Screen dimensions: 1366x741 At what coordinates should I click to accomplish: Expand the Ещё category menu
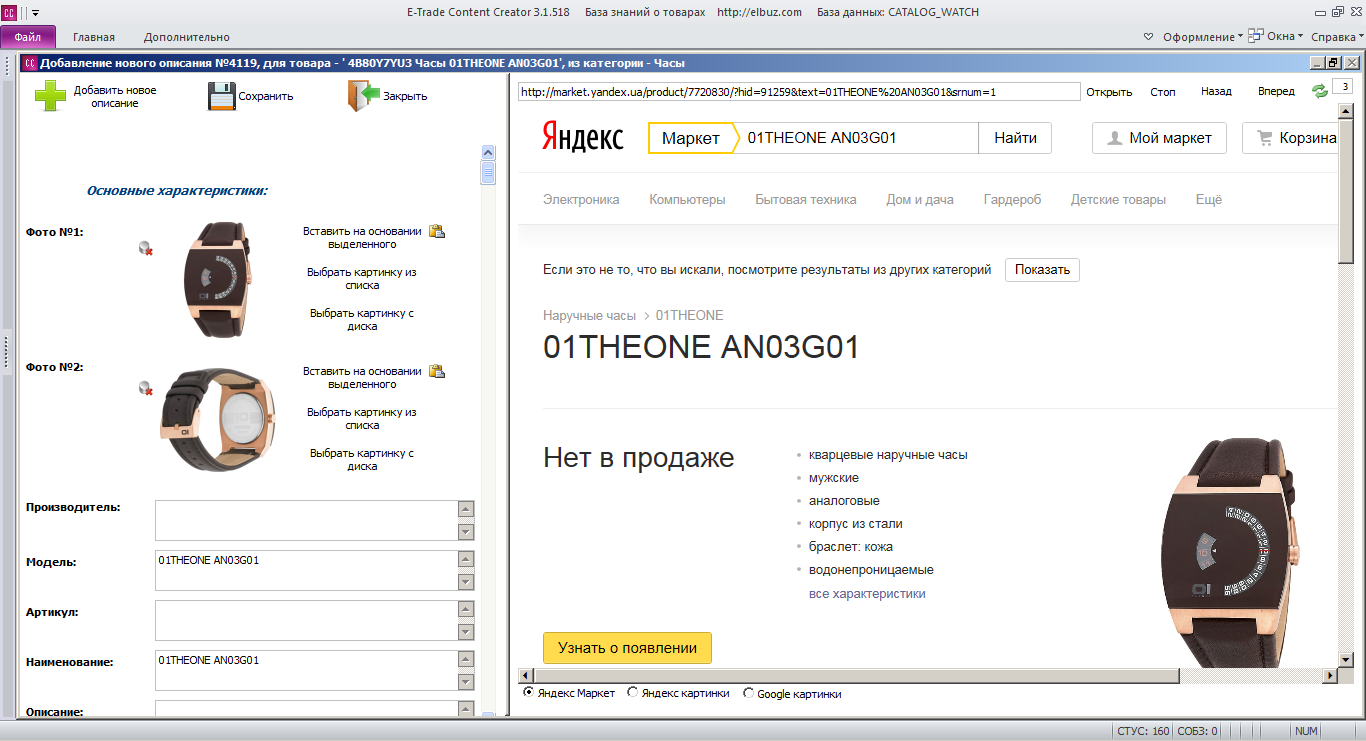point(1209,199)
